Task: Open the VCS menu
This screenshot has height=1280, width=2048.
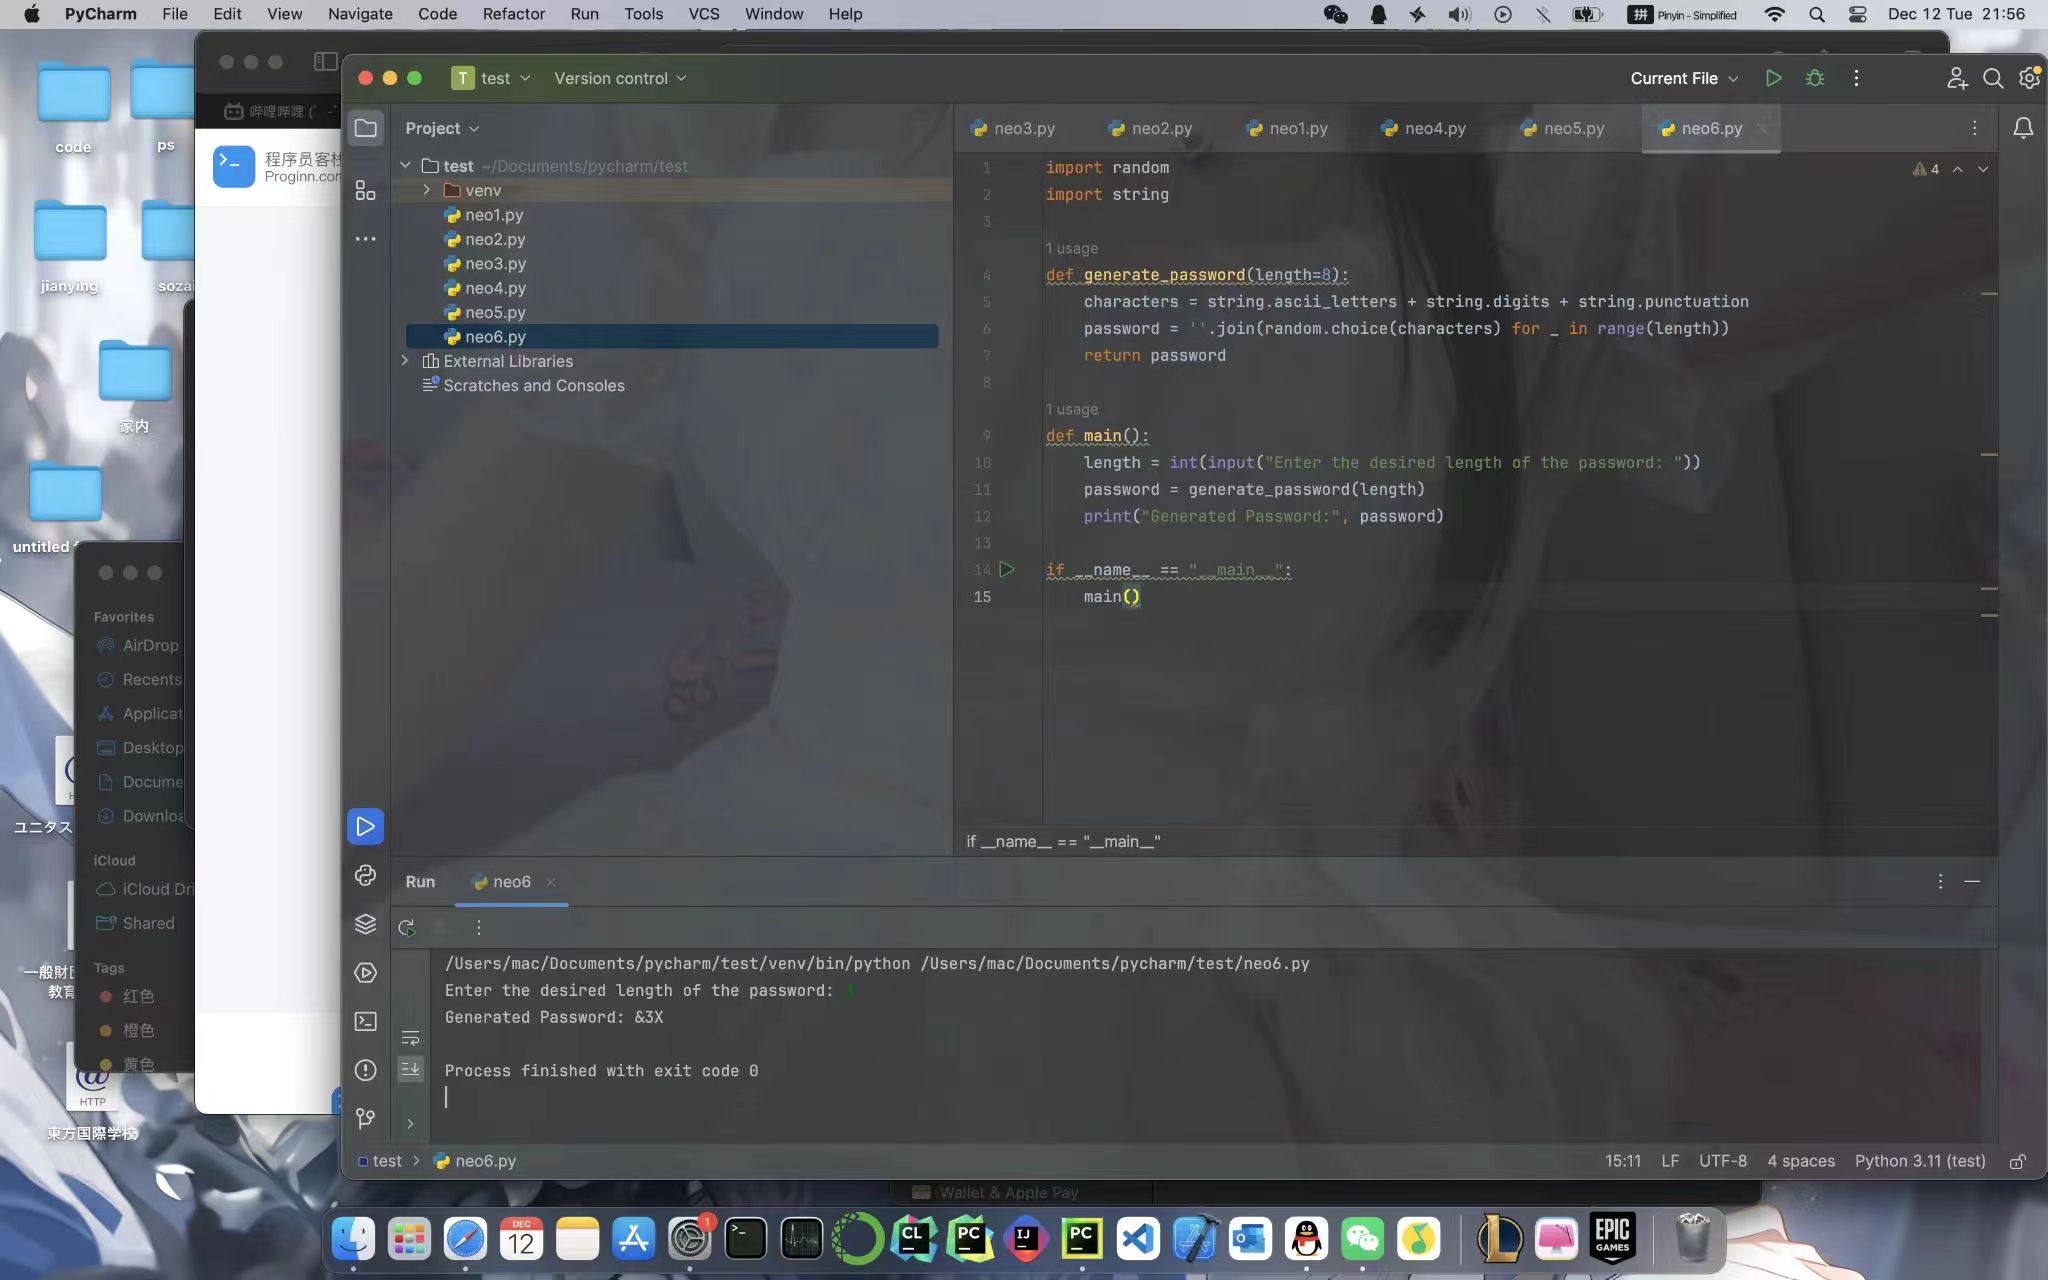Action: pyautogui.click(x=704, y=14)
